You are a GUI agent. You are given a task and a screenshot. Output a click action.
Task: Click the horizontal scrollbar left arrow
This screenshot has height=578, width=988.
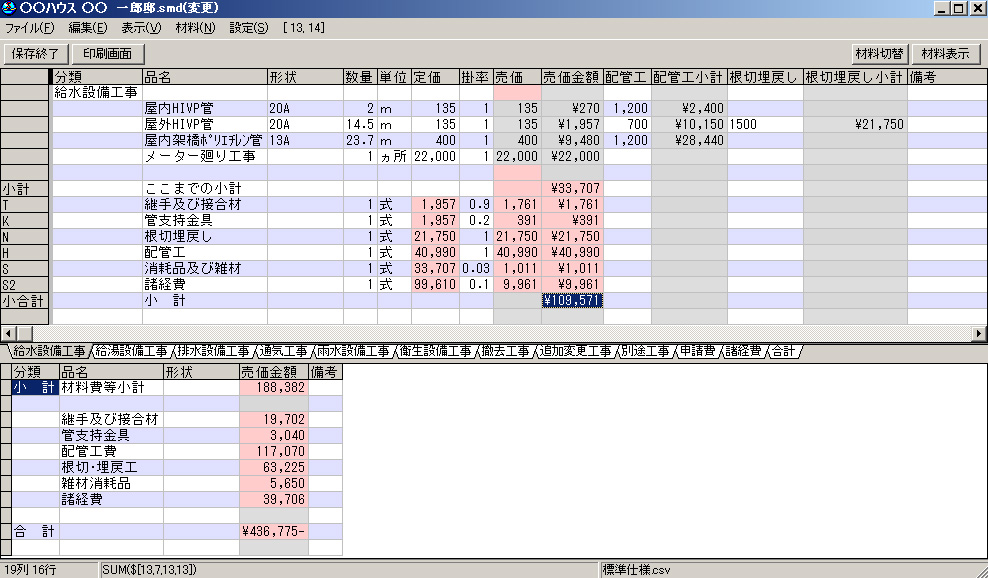tap(8, 333)
